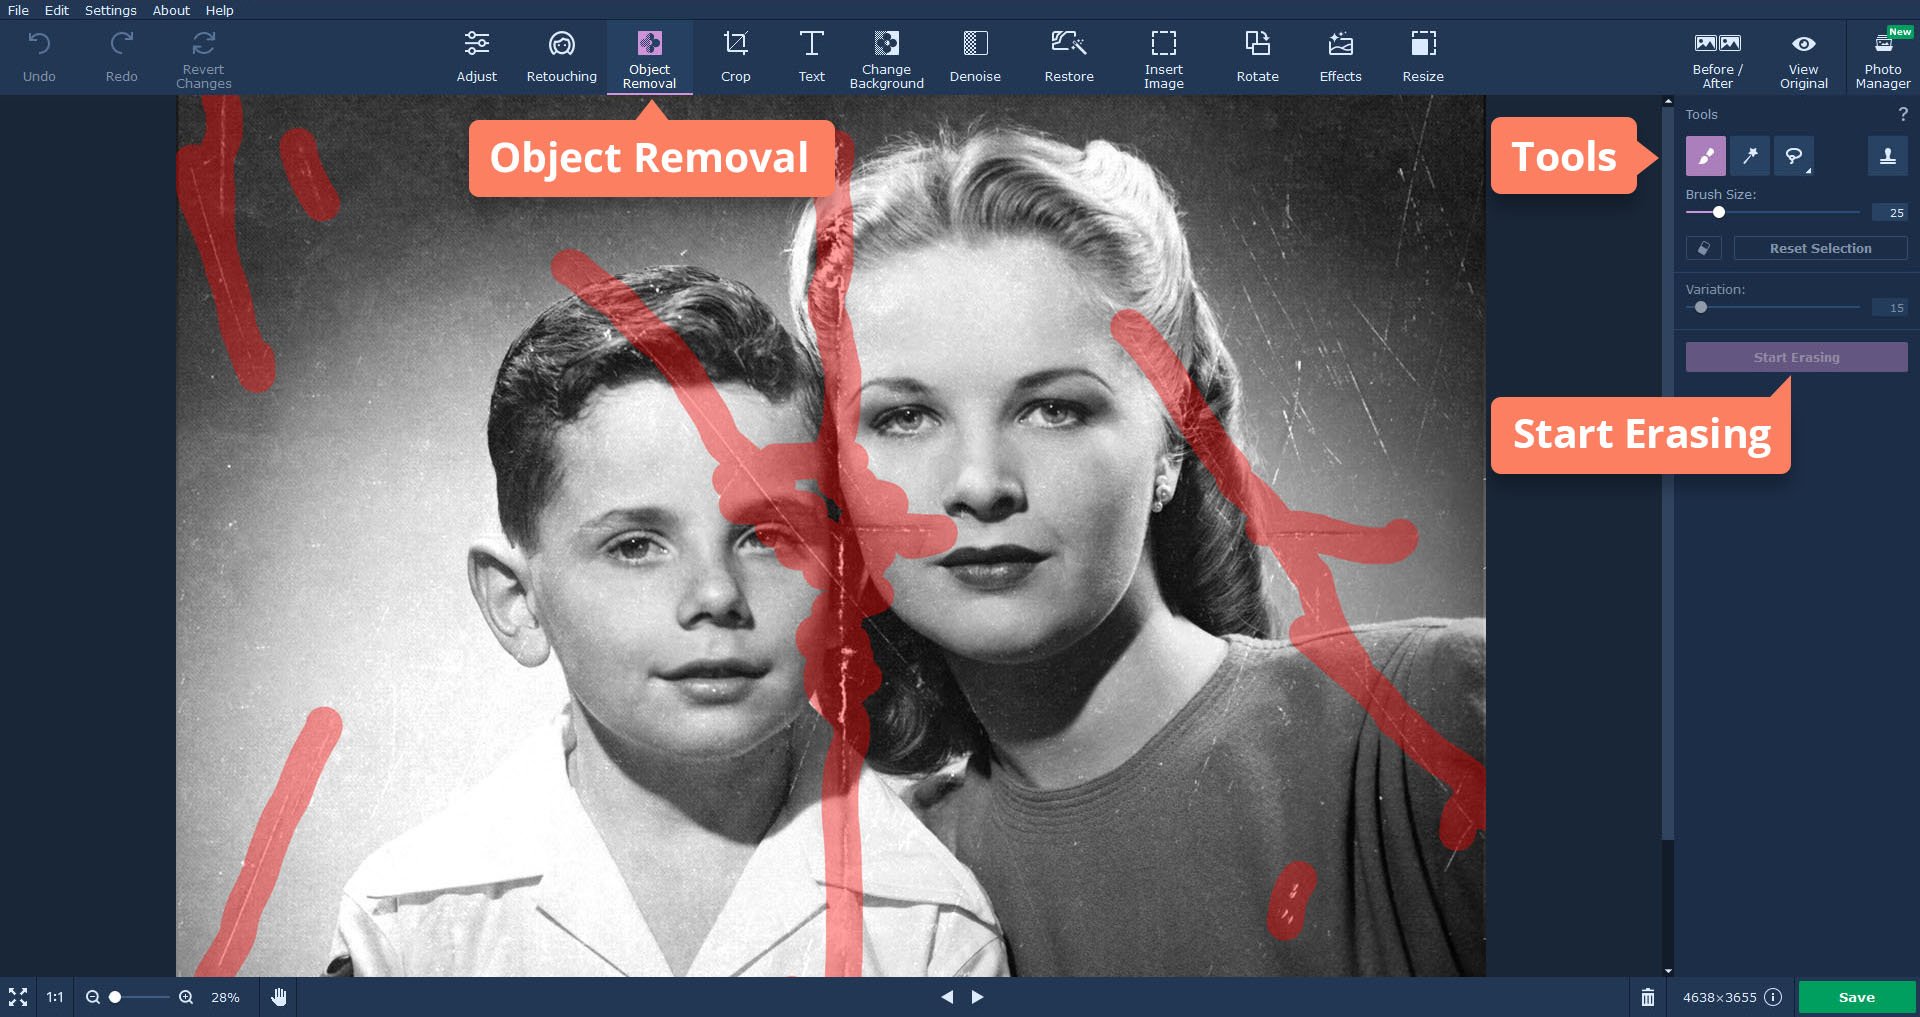Open the Crop tool
Viewport: 1920px width, 1017px height.
tap(736, 57)
